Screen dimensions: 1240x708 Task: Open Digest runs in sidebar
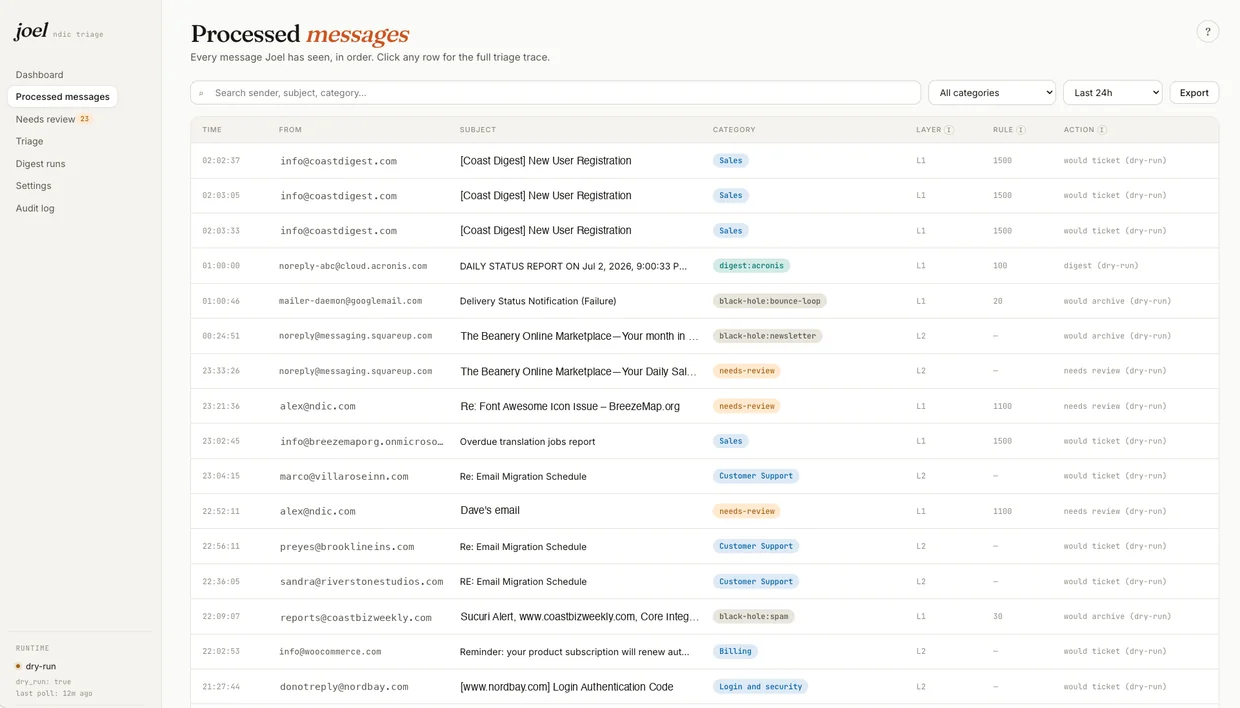[40, 164]
